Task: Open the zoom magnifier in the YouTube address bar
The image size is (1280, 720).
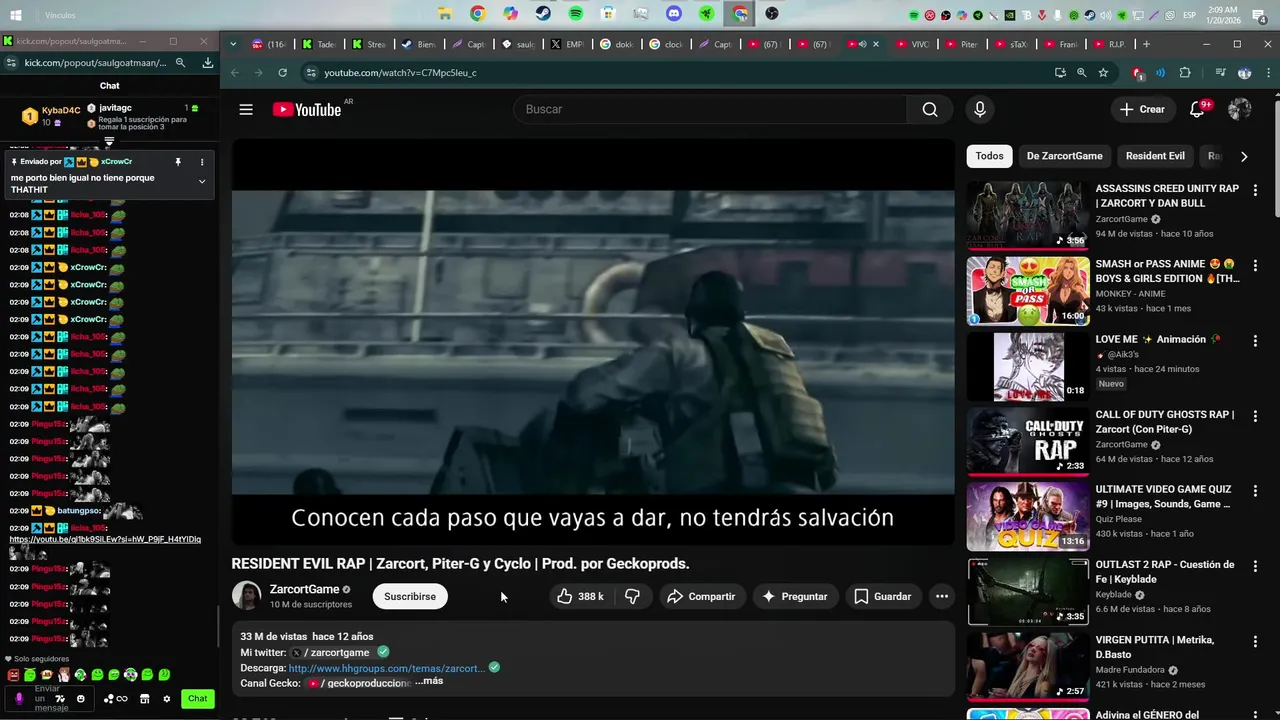Action: [x=1081, y=73]
